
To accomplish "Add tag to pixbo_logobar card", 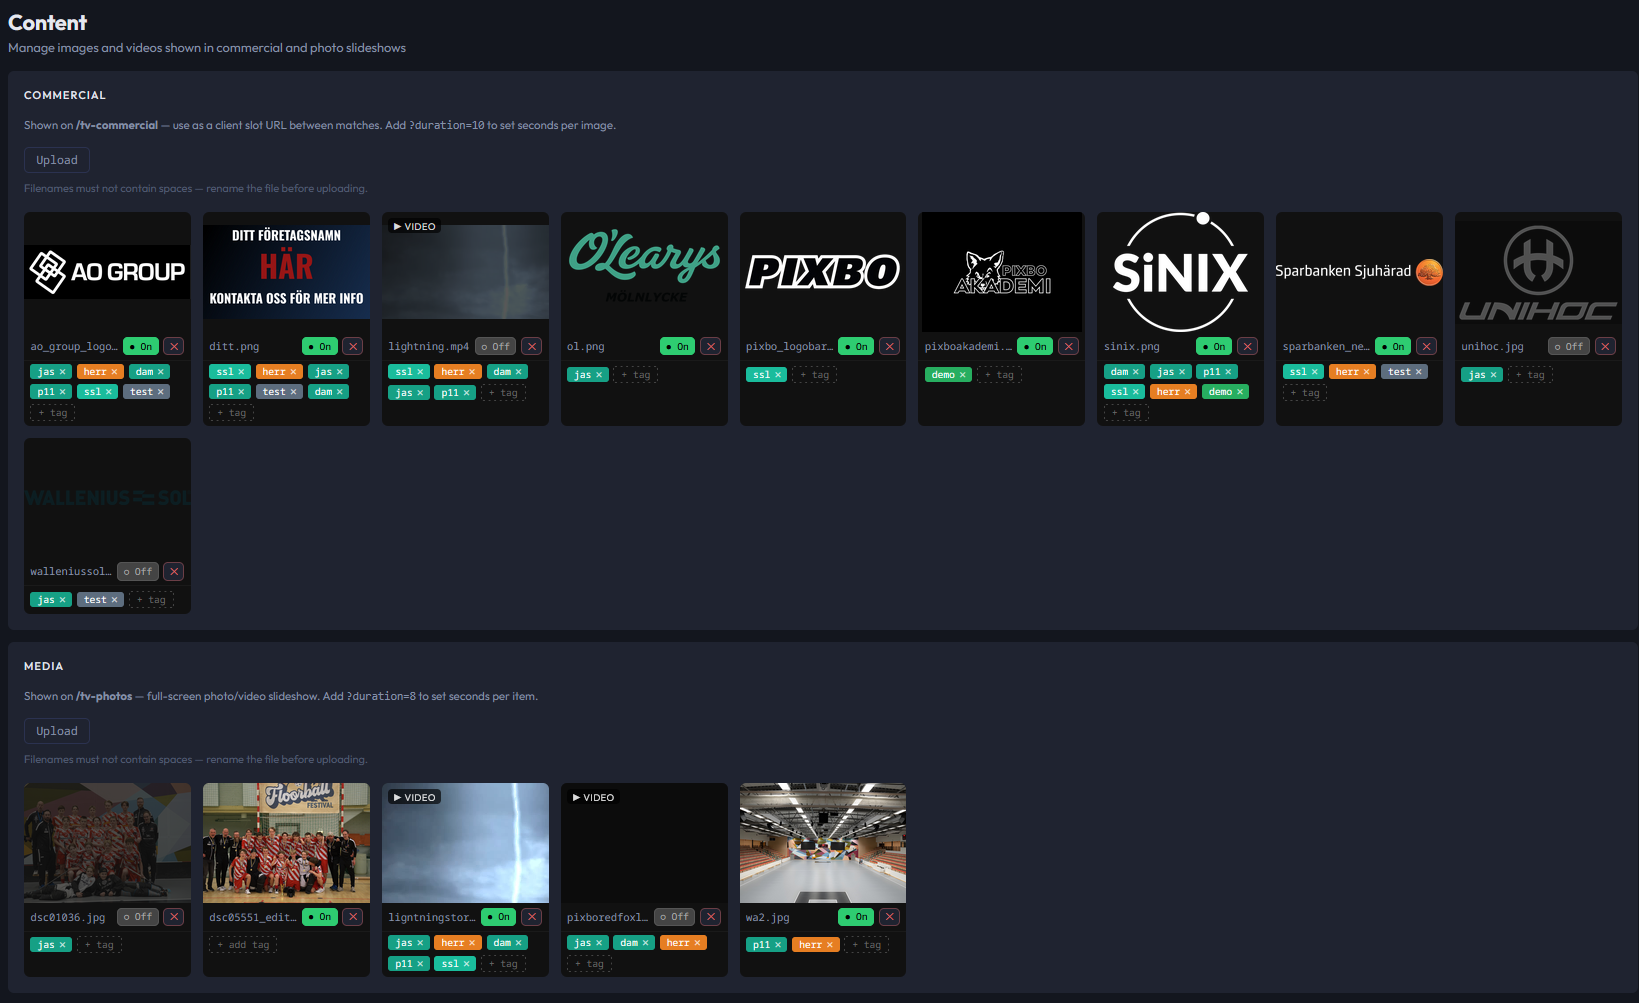I will point(815,375).
